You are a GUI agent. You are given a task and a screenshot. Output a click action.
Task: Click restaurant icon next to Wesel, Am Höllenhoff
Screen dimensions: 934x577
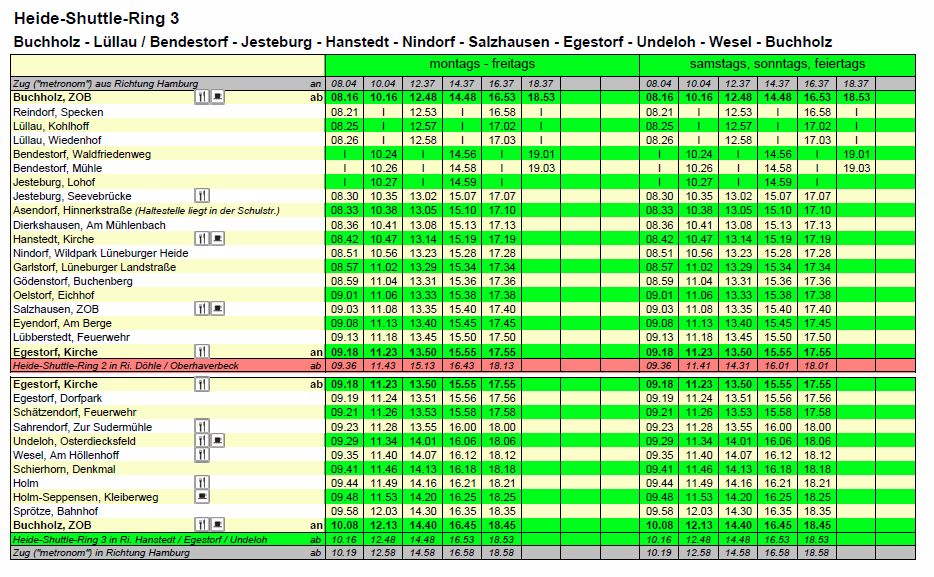(x=202, y=455)
